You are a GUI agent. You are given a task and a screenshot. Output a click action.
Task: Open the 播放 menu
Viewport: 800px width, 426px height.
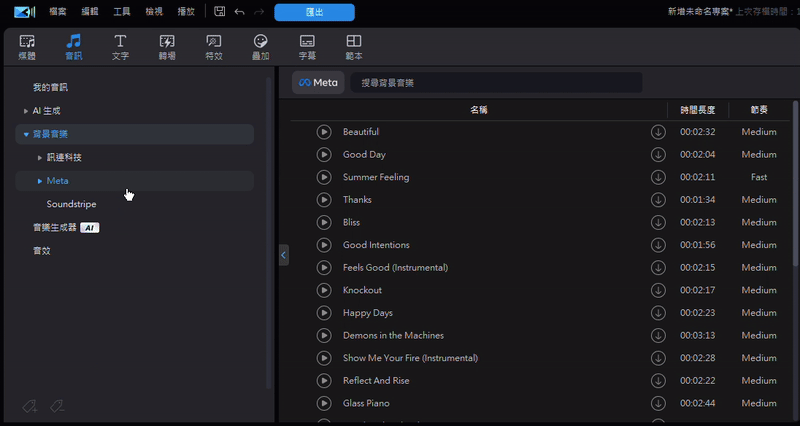186,12
